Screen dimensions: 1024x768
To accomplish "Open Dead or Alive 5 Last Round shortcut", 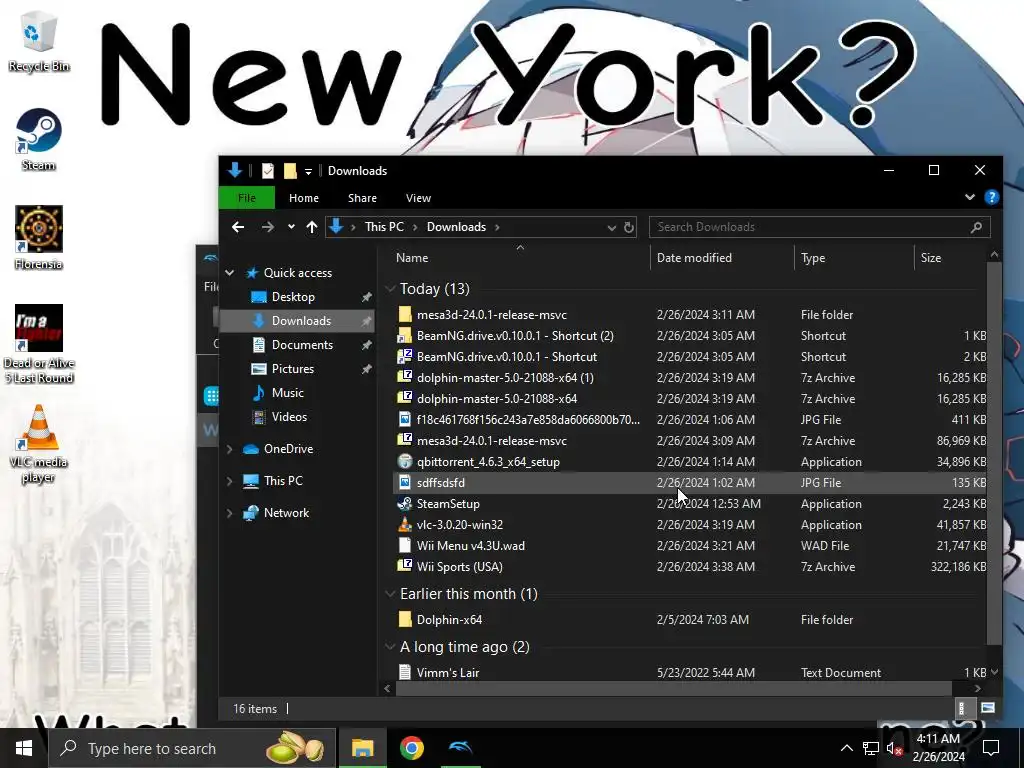I will [x=39, y=344].
